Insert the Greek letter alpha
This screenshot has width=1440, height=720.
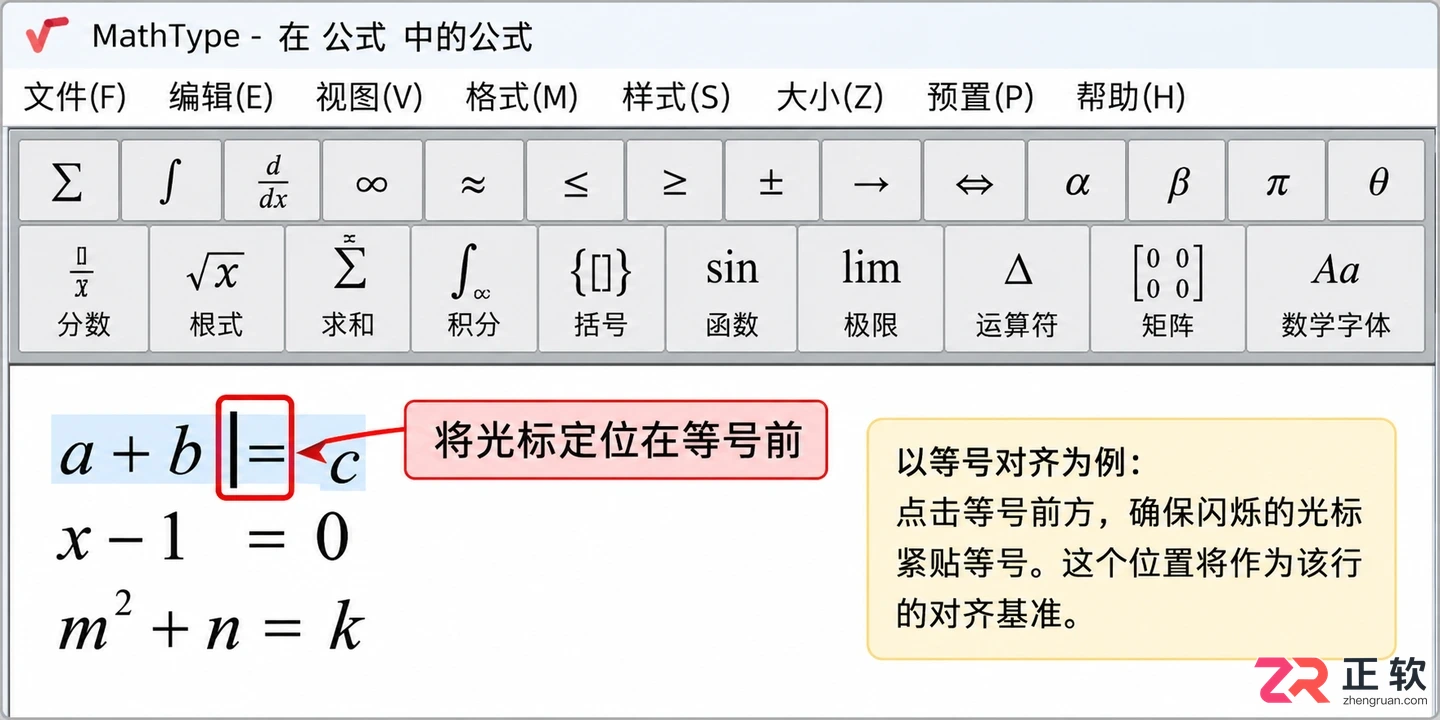pyautogui.click(x=1077, y=181)
